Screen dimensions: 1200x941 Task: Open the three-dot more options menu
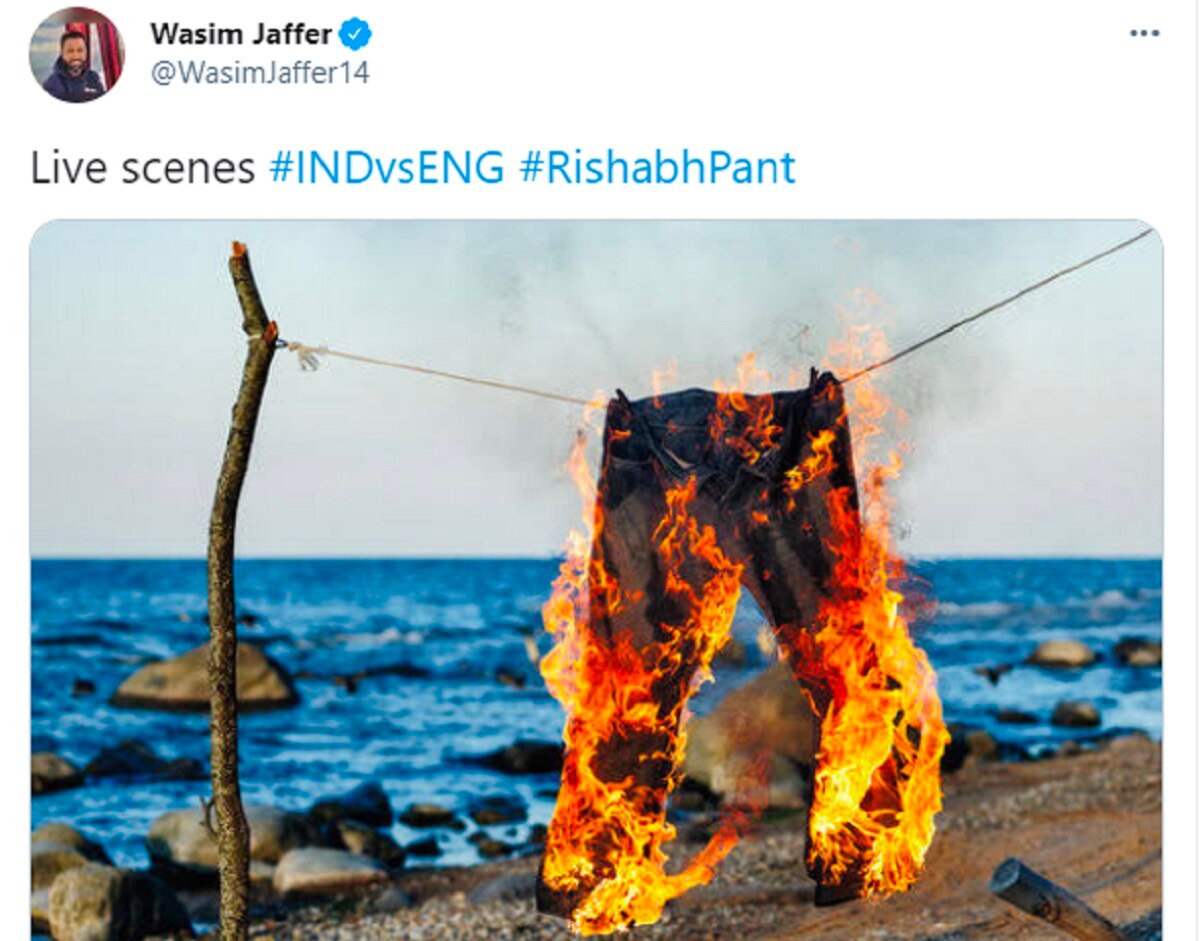click(x=1144, y=33)
